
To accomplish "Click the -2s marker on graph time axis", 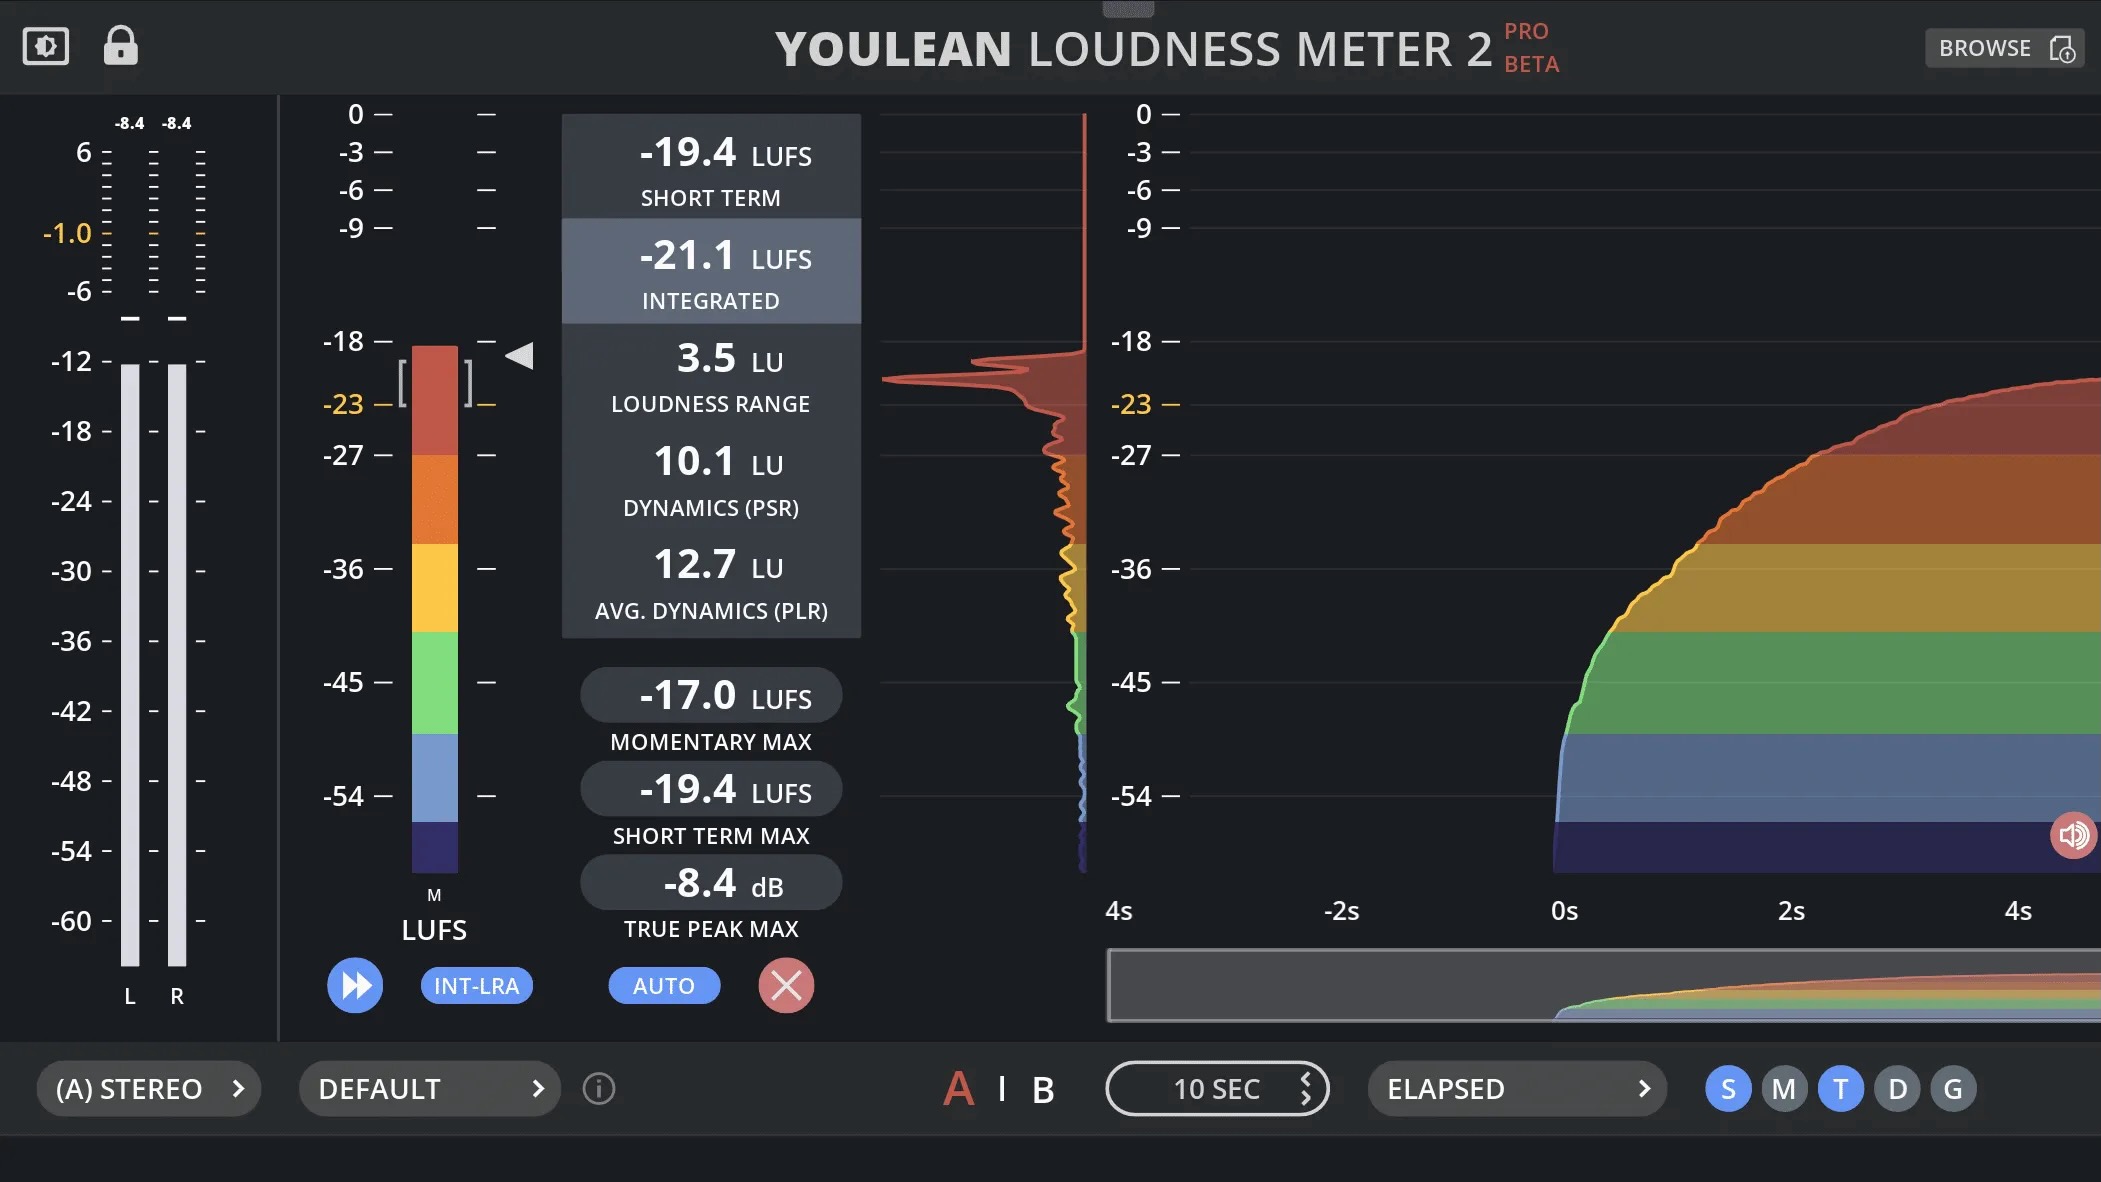I will [1341, 911].
